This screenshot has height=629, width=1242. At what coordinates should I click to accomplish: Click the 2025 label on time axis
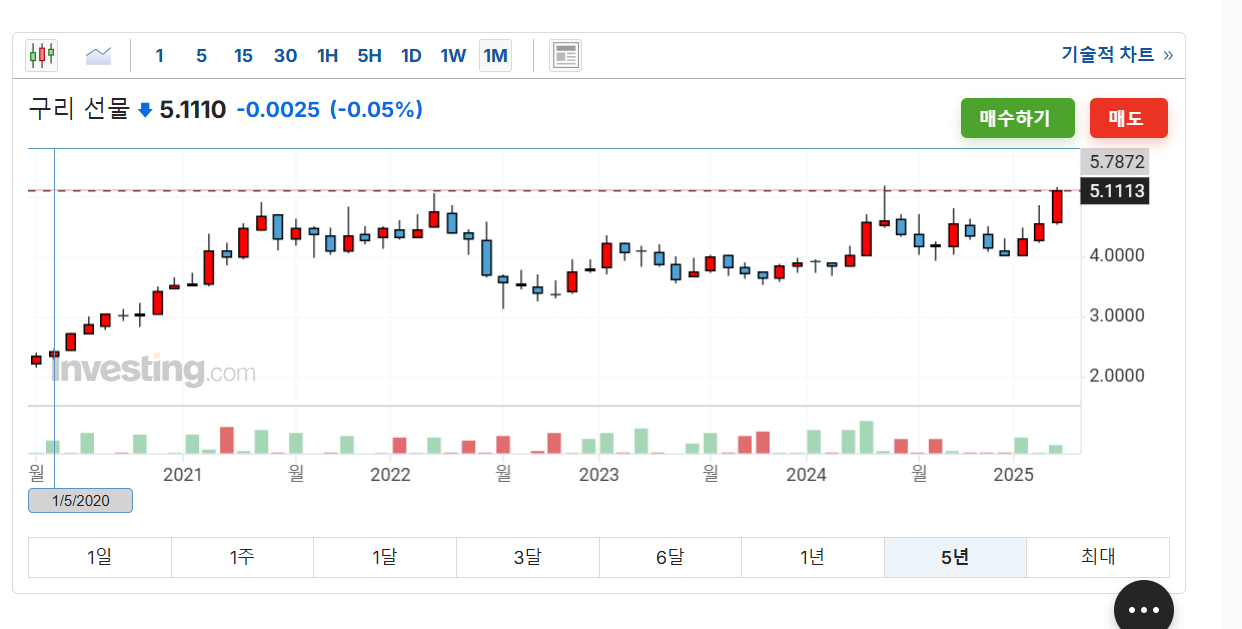[x=1014, y=474]
